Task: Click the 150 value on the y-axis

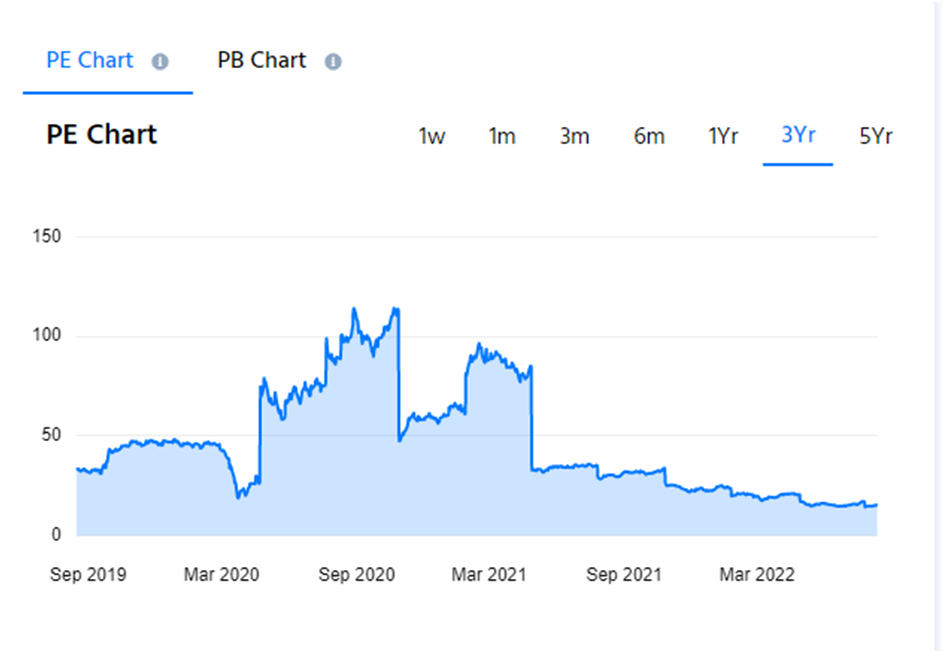Action: point(47,237)
